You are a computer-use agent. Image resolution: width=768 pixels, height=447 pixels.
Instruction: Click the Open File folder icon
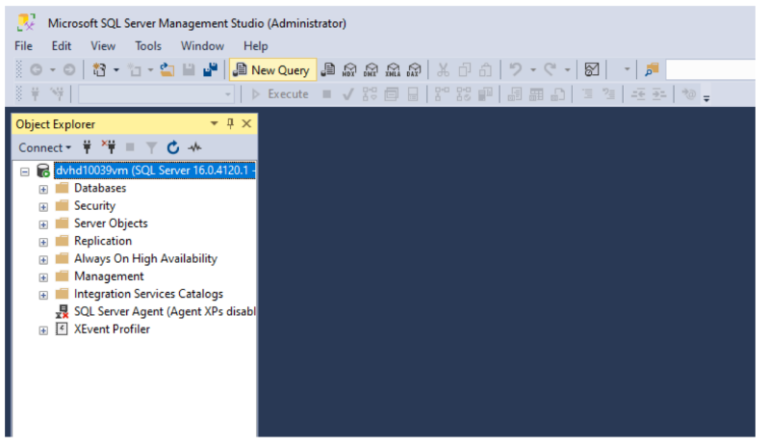pos(167,70)
